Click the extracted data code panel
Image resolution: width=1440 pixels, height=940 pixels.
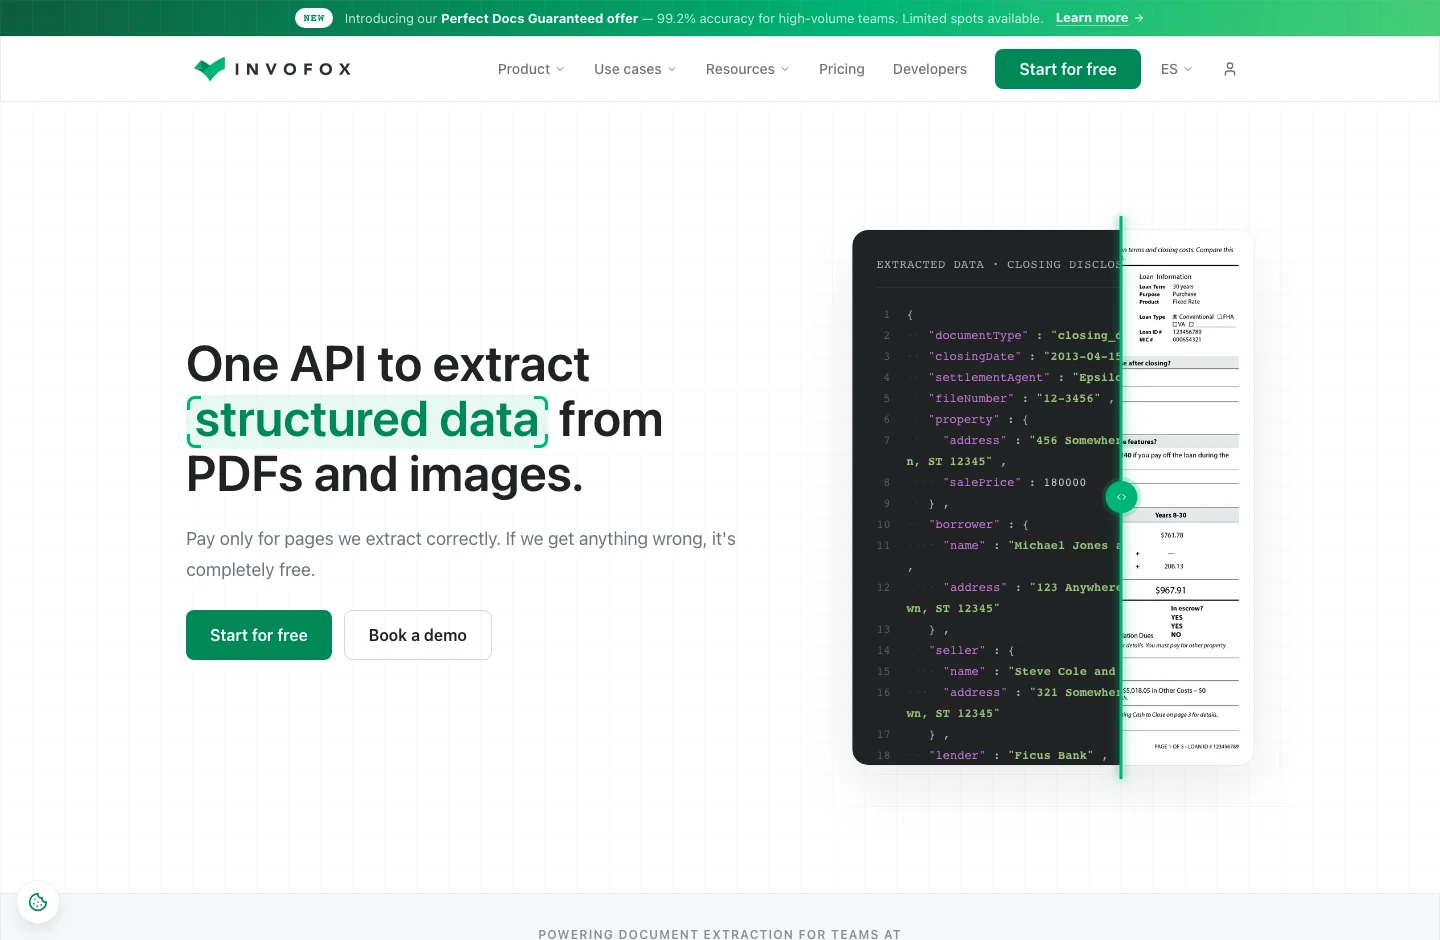click(x=986, y=498)
